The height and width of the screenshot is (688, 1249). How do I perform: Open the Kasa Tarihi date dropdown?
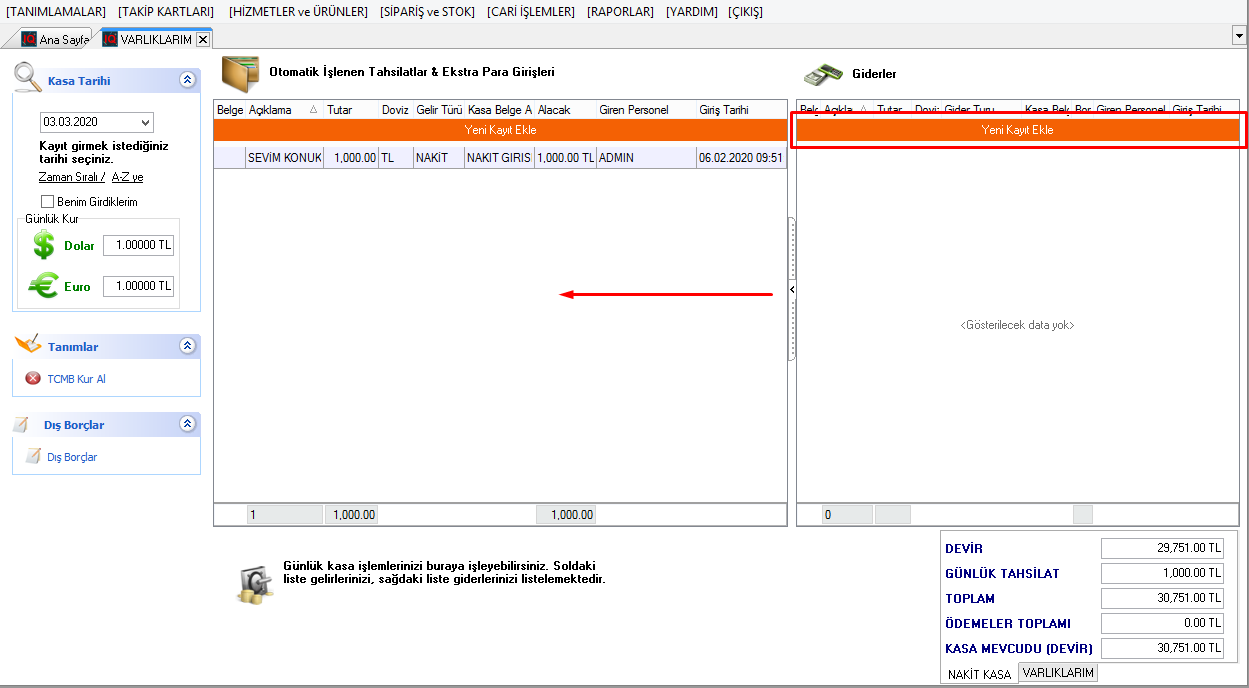pyautogui.click(x=146, y=122)
